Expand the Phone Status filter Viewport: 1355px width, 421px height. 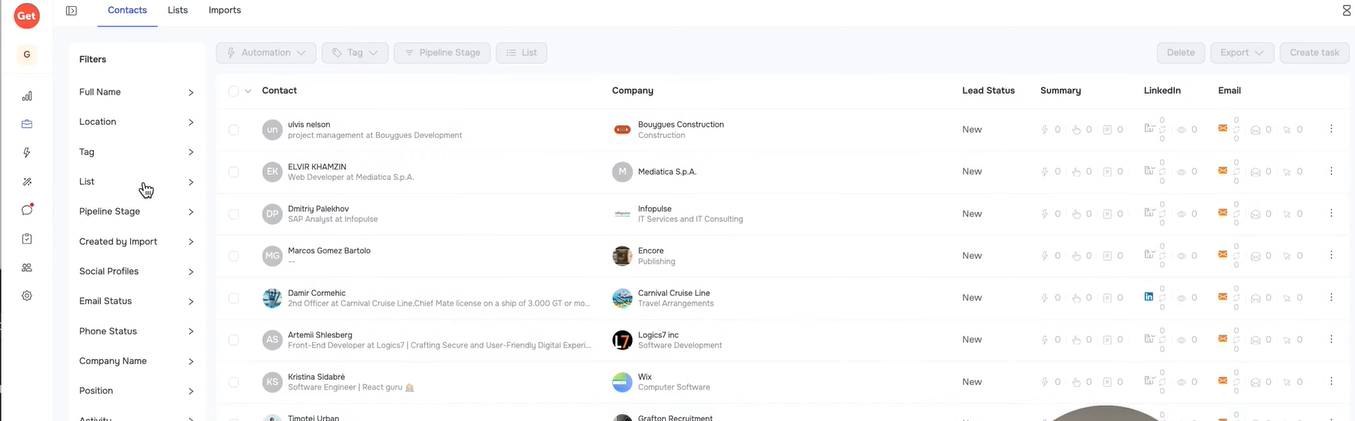tap(137, 331)
